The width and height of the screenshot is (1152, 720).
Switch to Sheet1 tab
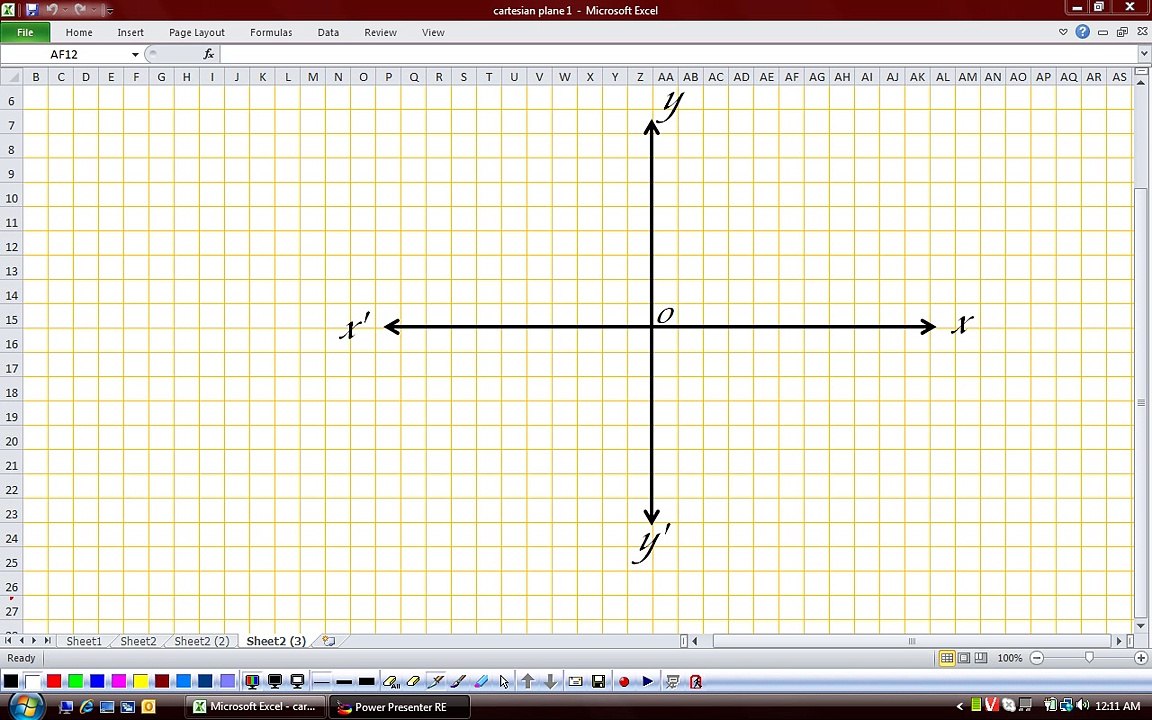(84, 641)
